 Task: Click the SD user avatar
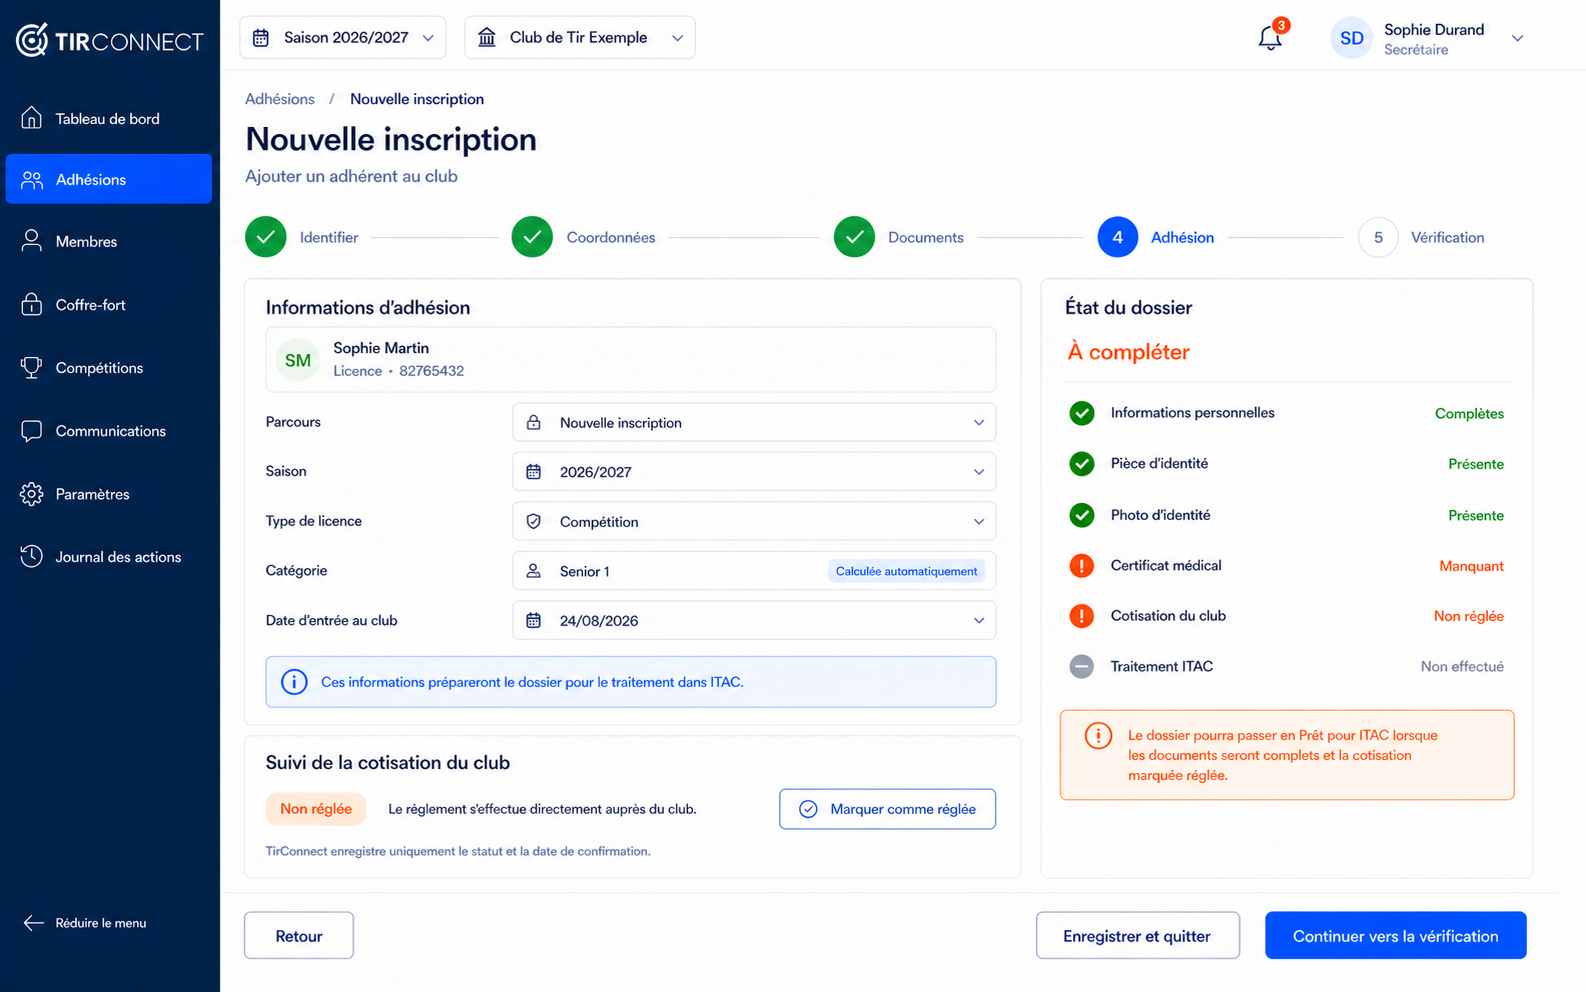pos(1351,38)
